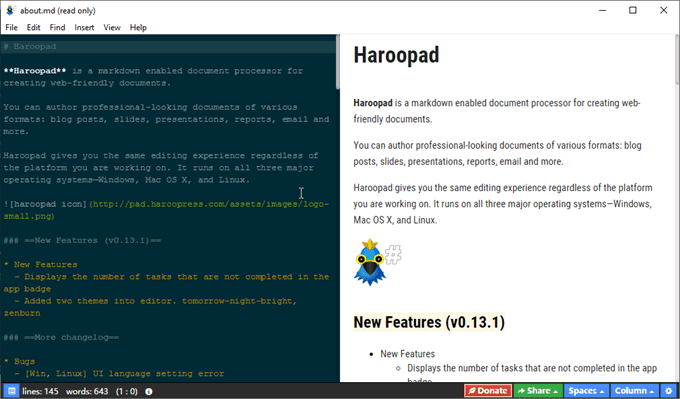Click the Donate button
This screenshot has height=399, width=680.
click(x=488, y=391)
